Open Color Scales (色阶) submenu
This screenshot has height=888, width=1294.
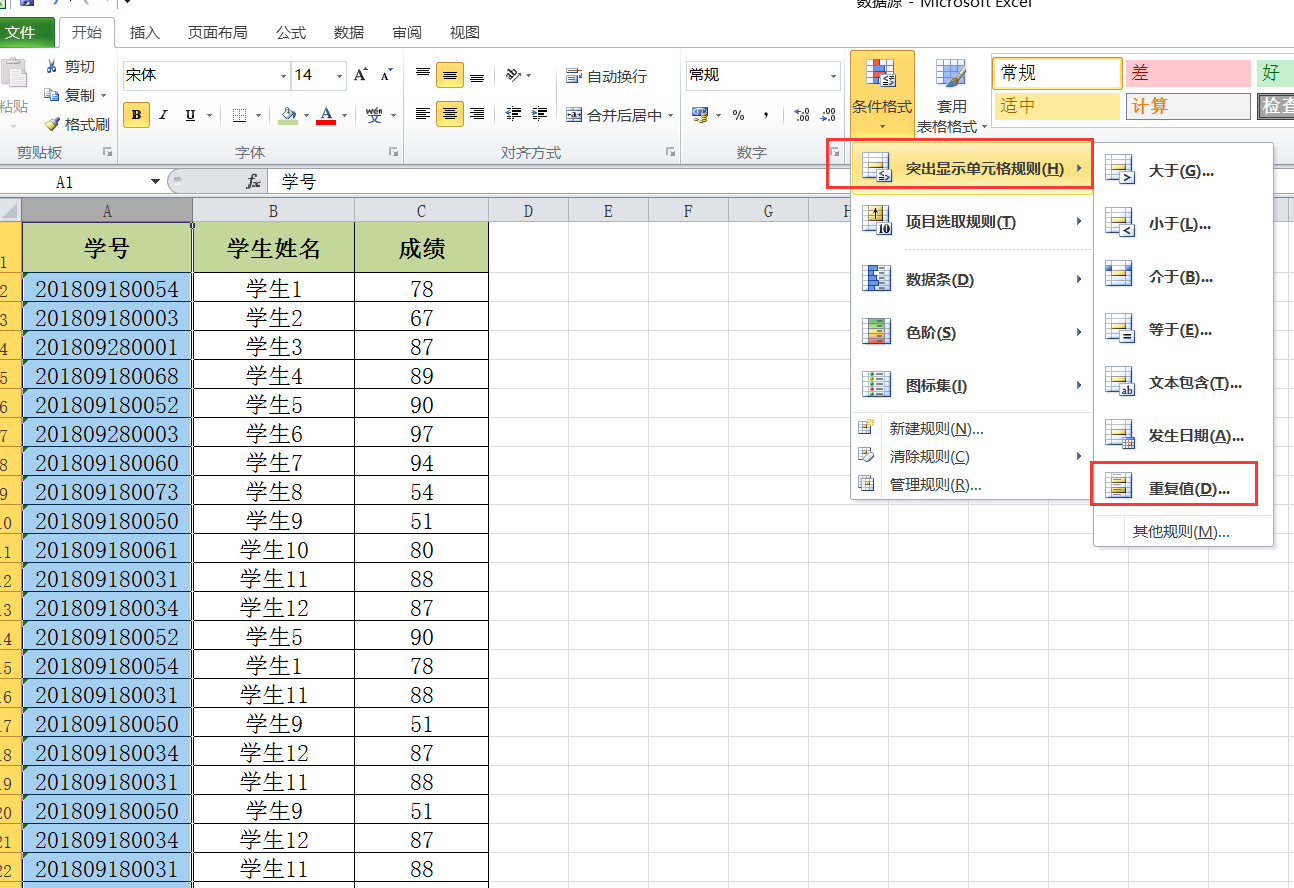coord(971,332)
